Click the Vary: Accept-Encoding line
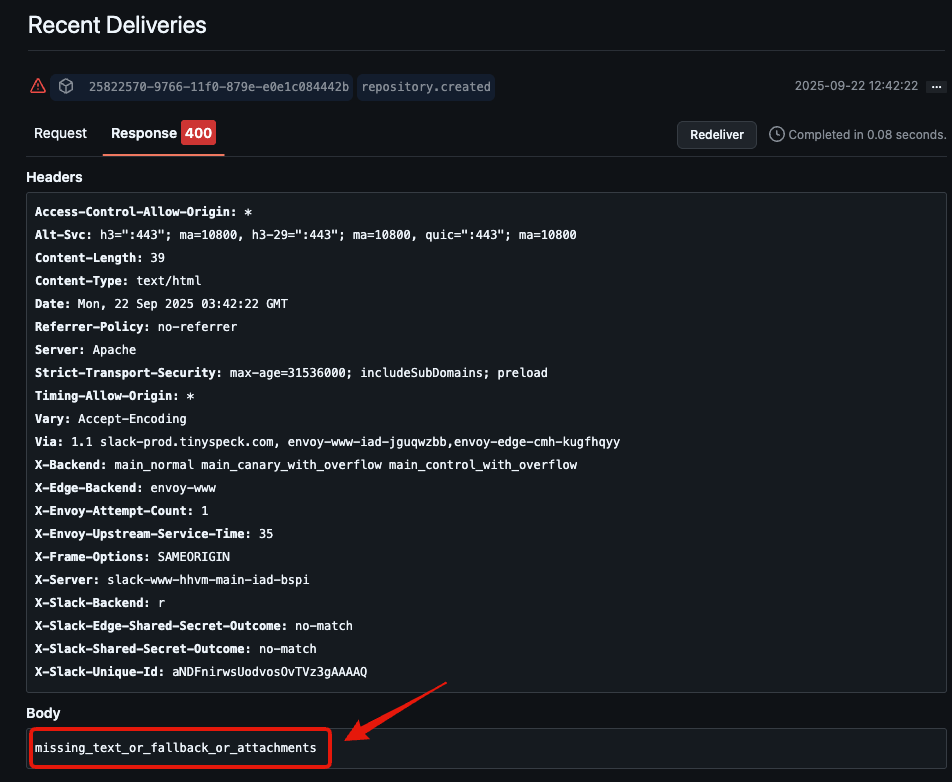 (110, 419)
